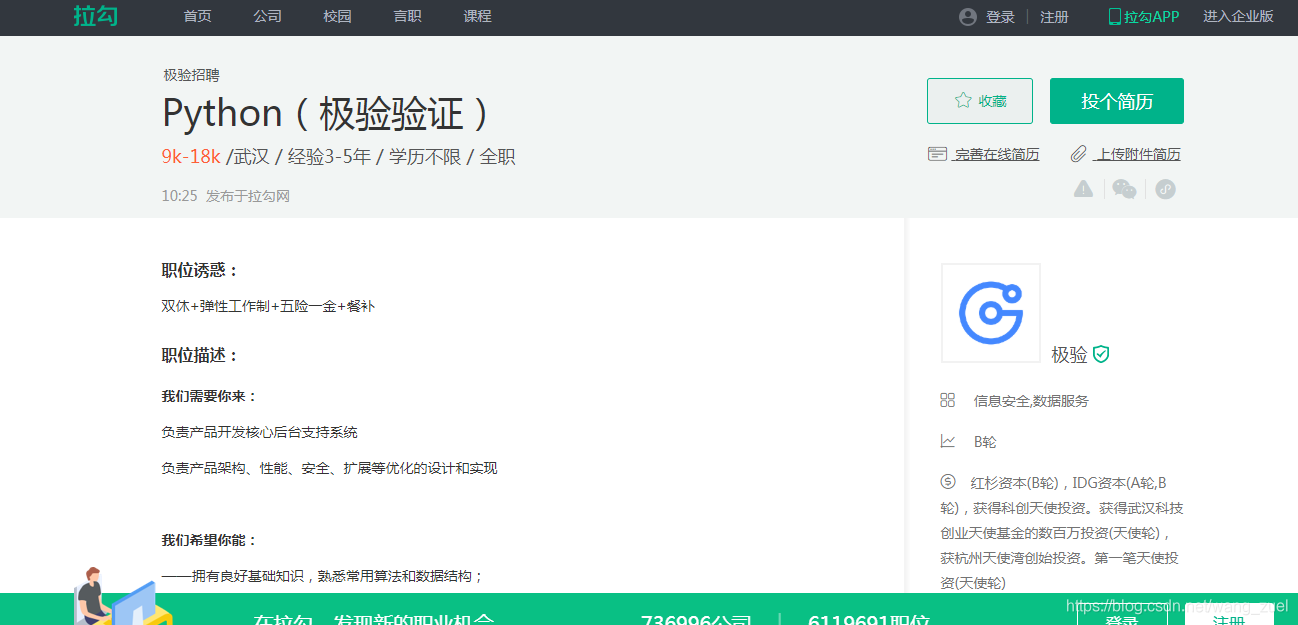This screenshot has height=625, width=1298.
Task: Click the 信息安全,数据服务 industry text
Action: 1031,401
